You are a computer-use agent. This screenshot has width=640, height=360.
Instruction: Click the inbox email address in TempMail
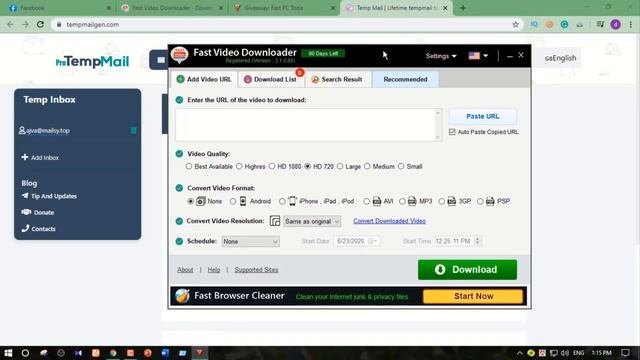point(48,131)
